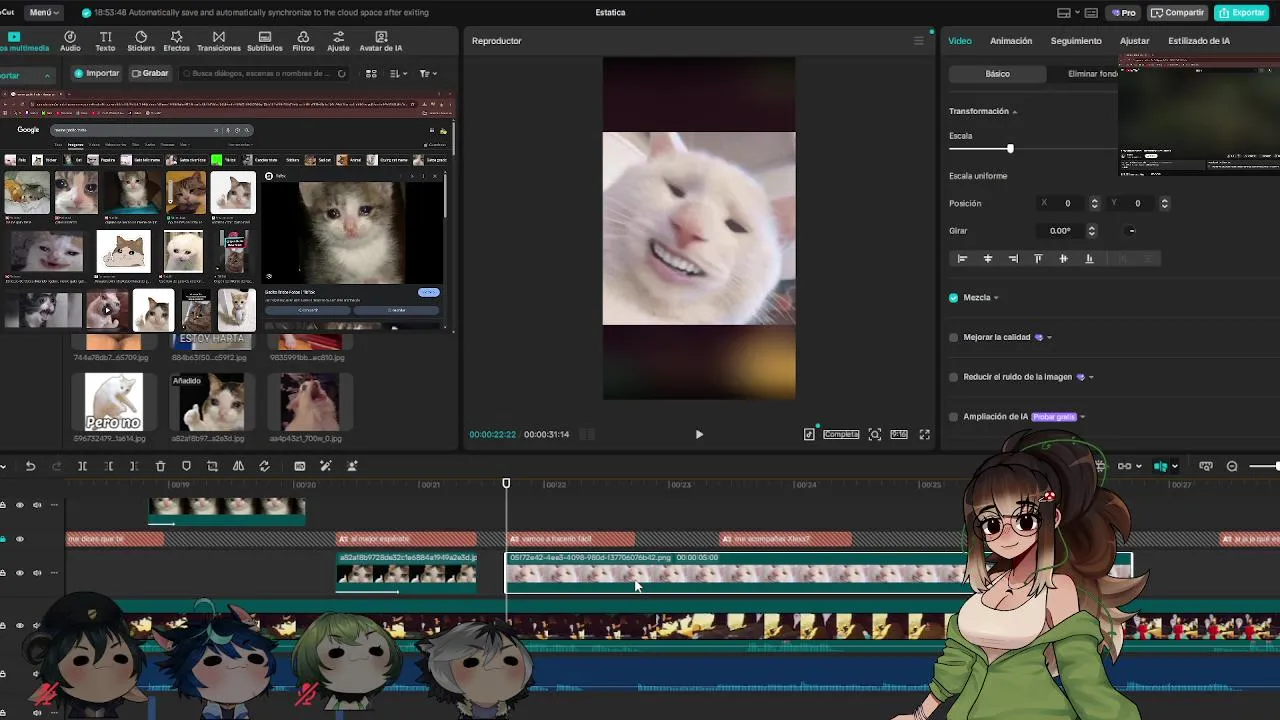Click the Completa quality button in player
Viewport: 1280px width, 720px height.
tap(841, 434)
